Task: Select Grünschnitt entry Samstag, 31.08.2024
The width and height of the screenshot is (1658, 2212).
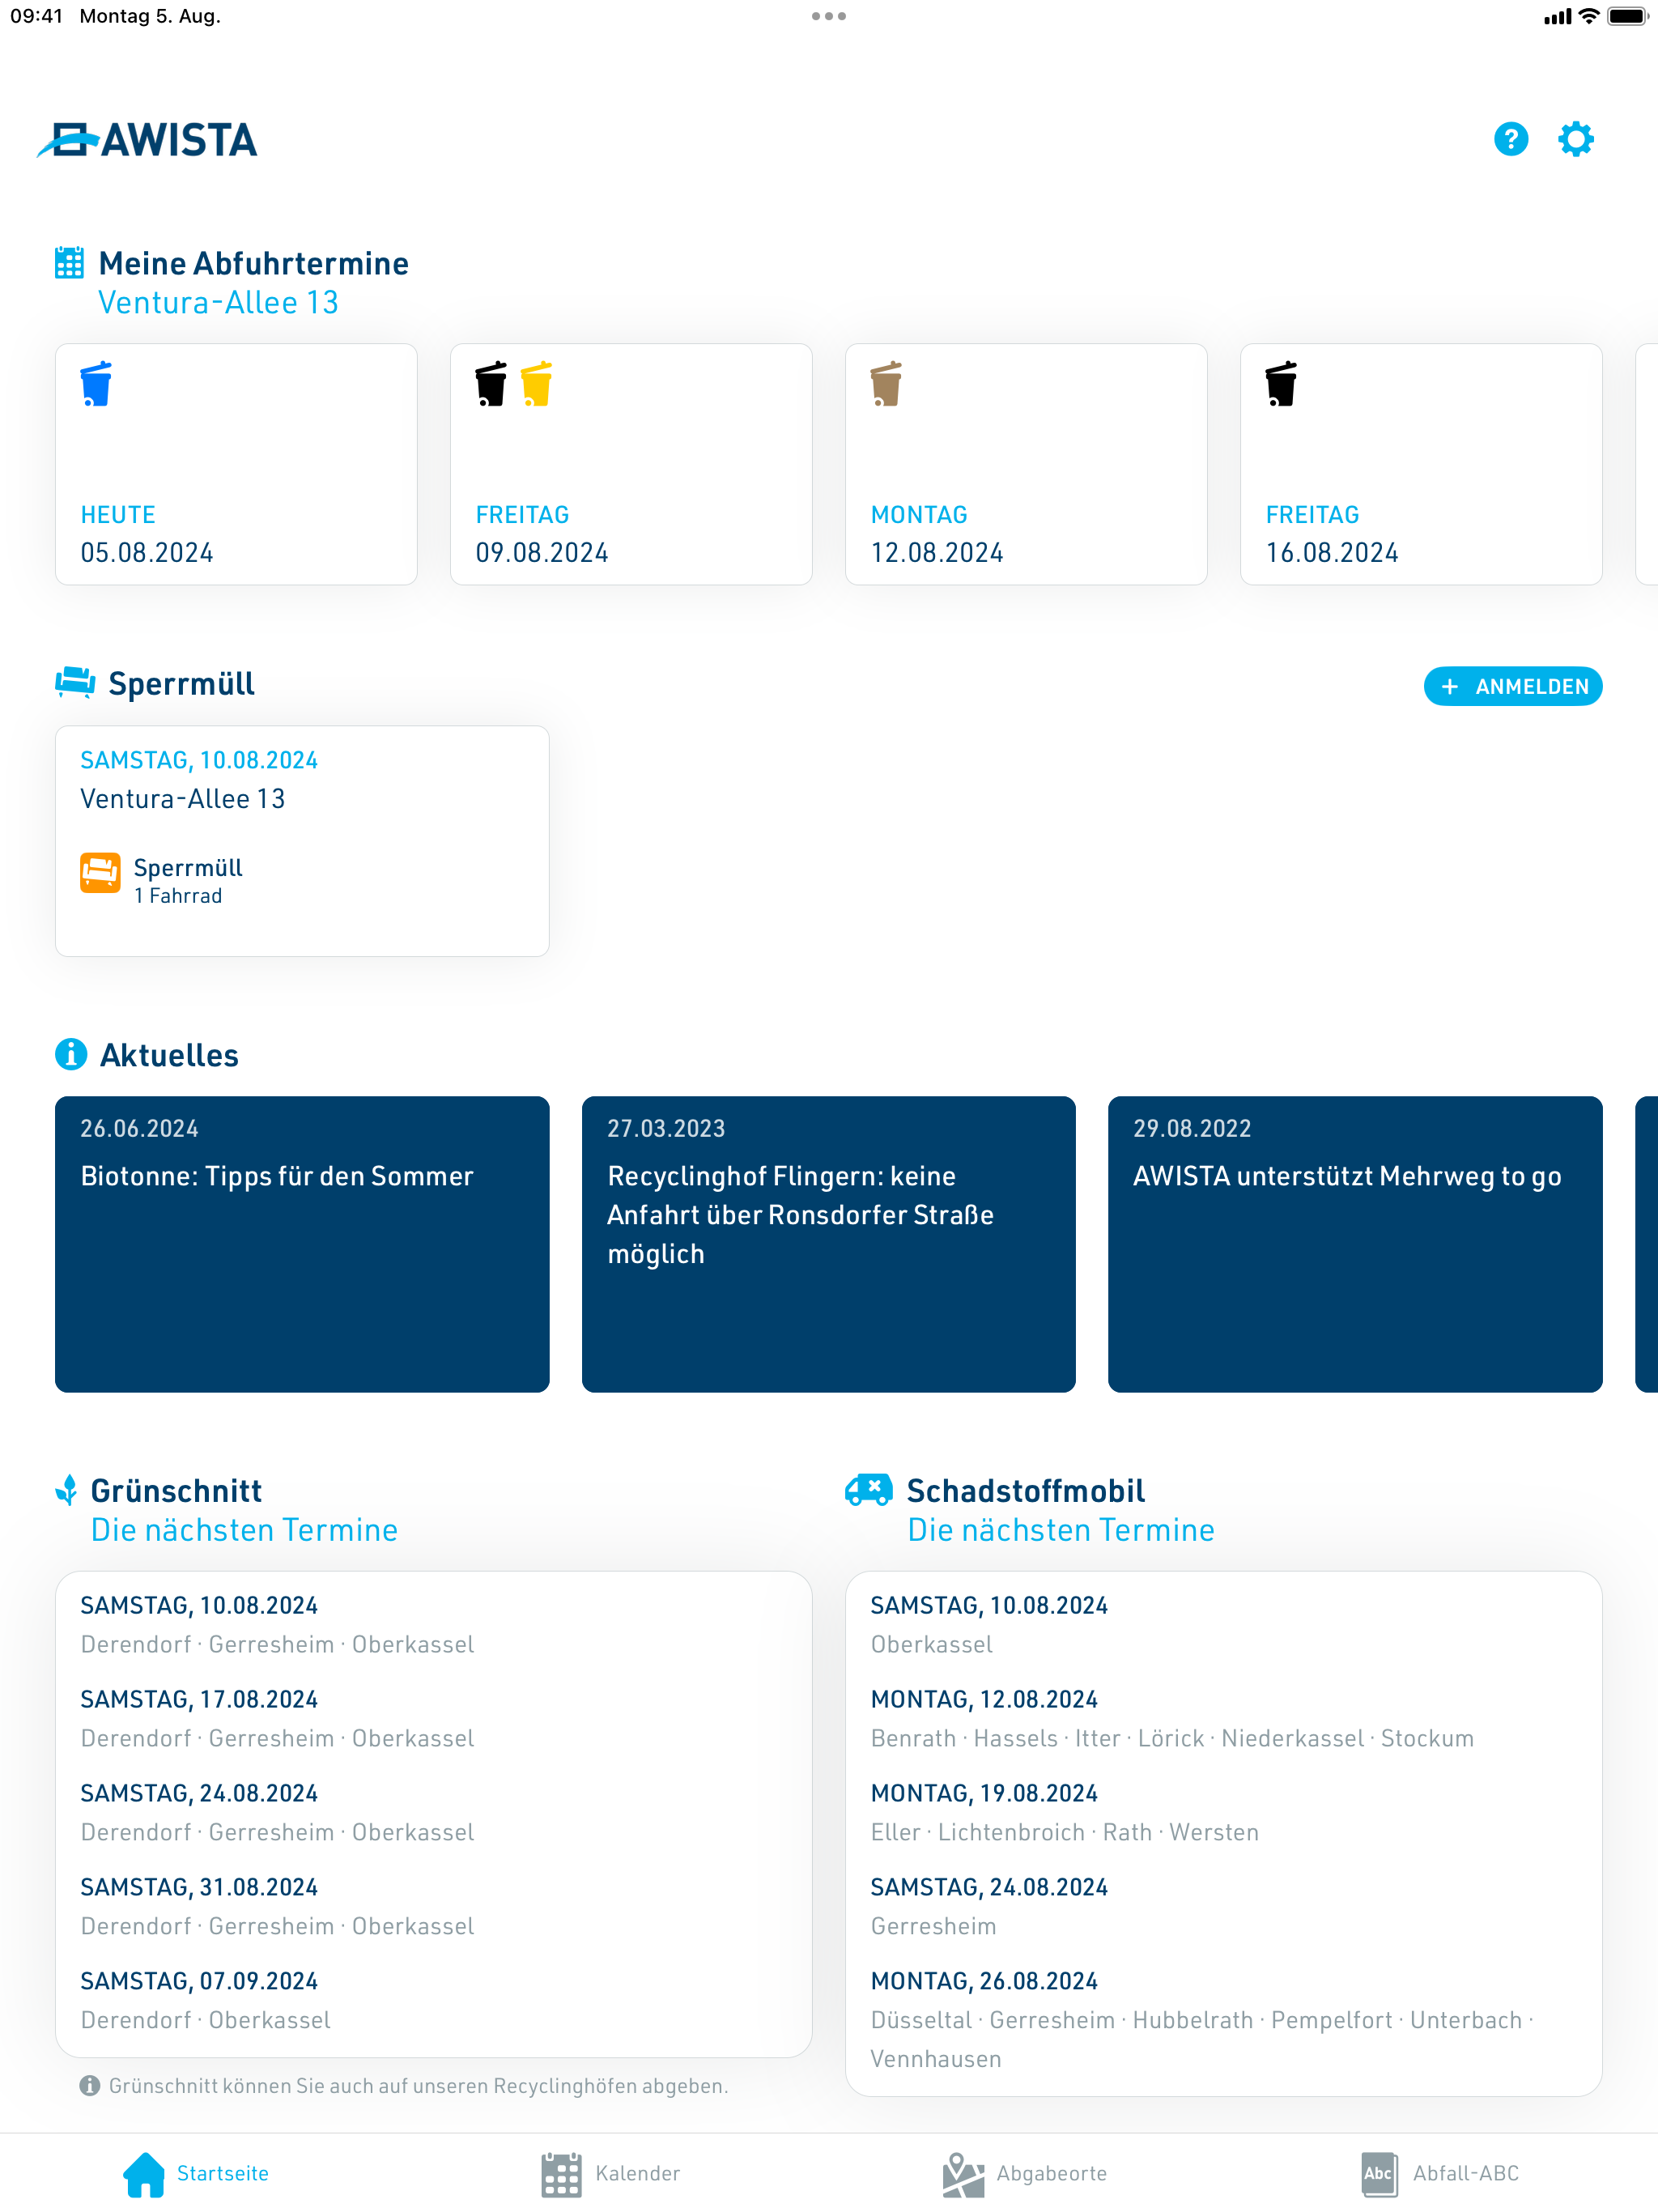Action: click(433, 1906)
